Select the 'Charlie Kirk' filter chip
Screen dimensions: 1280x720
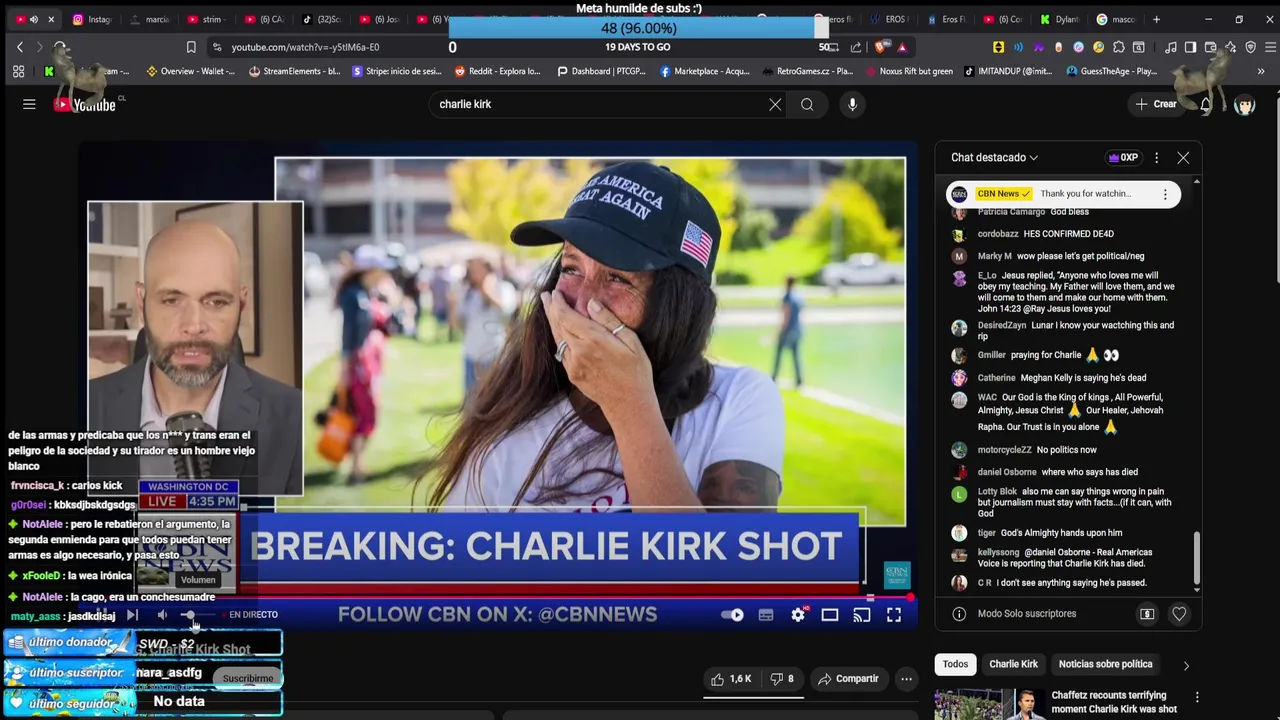coord(1013,664)
